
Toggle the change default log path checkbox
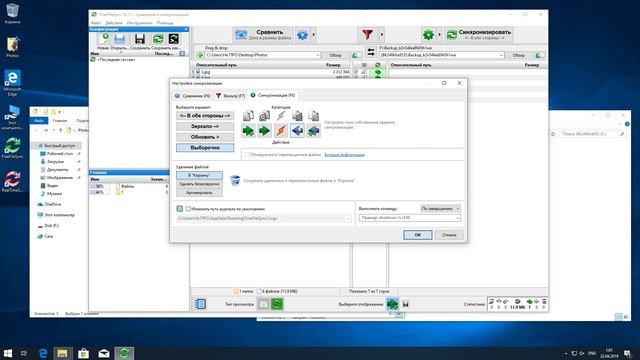coord(188,209)
